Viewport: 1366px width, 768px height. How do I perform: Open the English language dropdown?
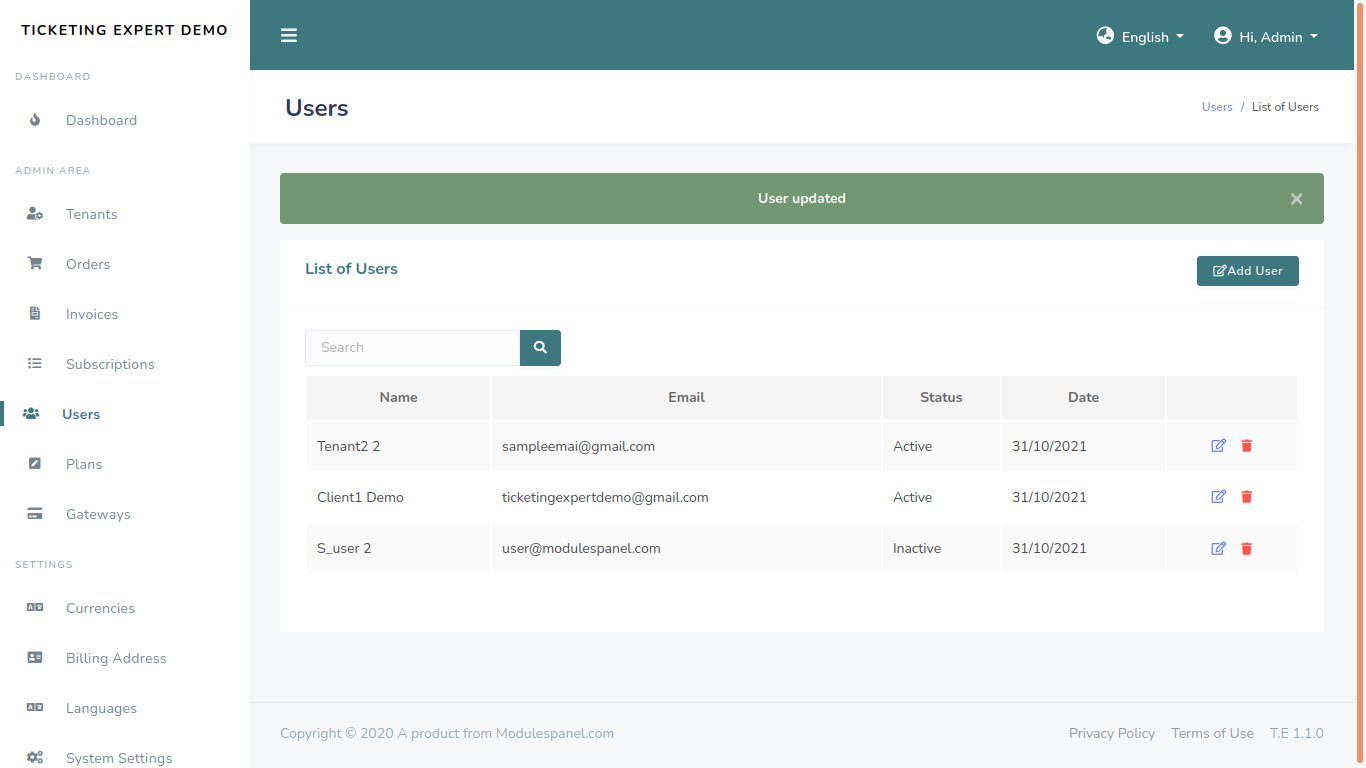click(x=1140, y=36)
